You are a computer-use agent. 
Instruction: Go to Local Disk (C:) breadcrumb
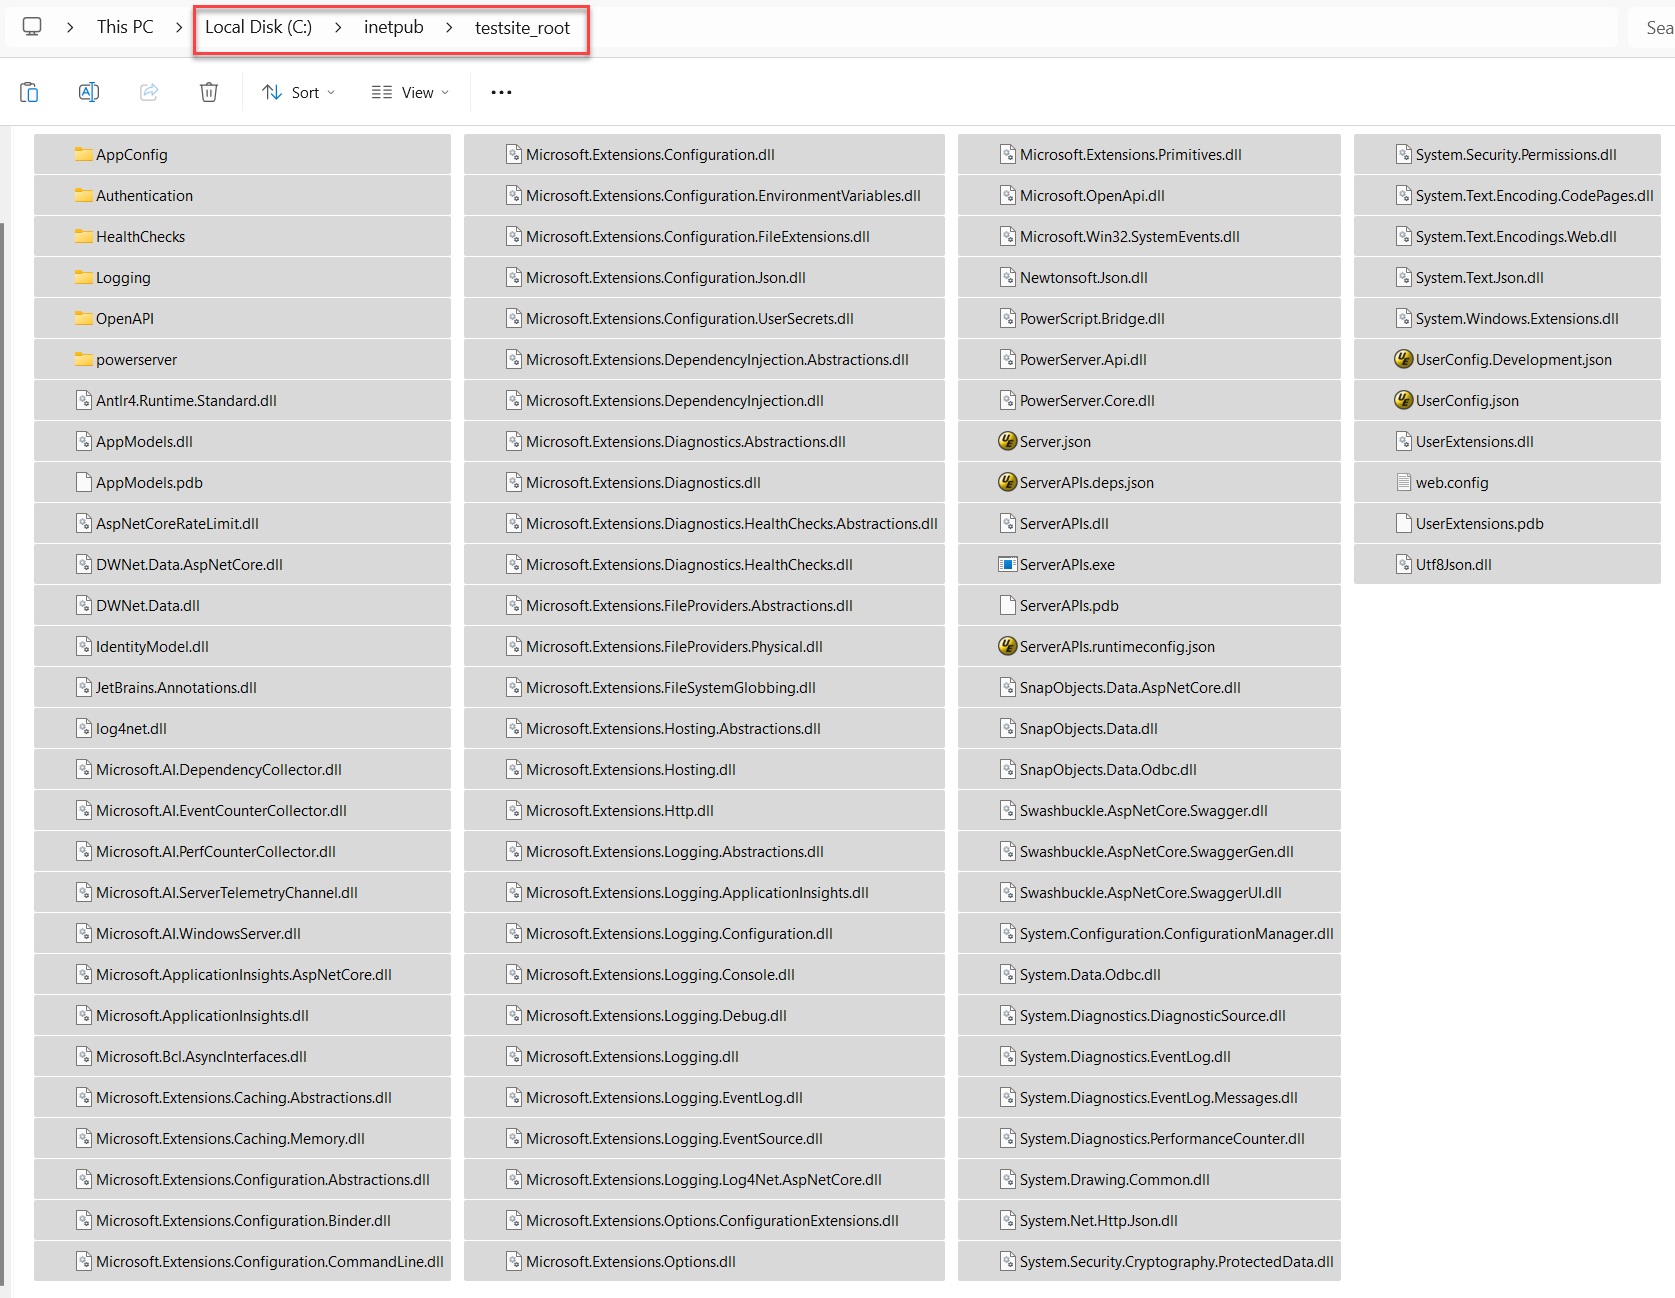[x=258, y=27]
